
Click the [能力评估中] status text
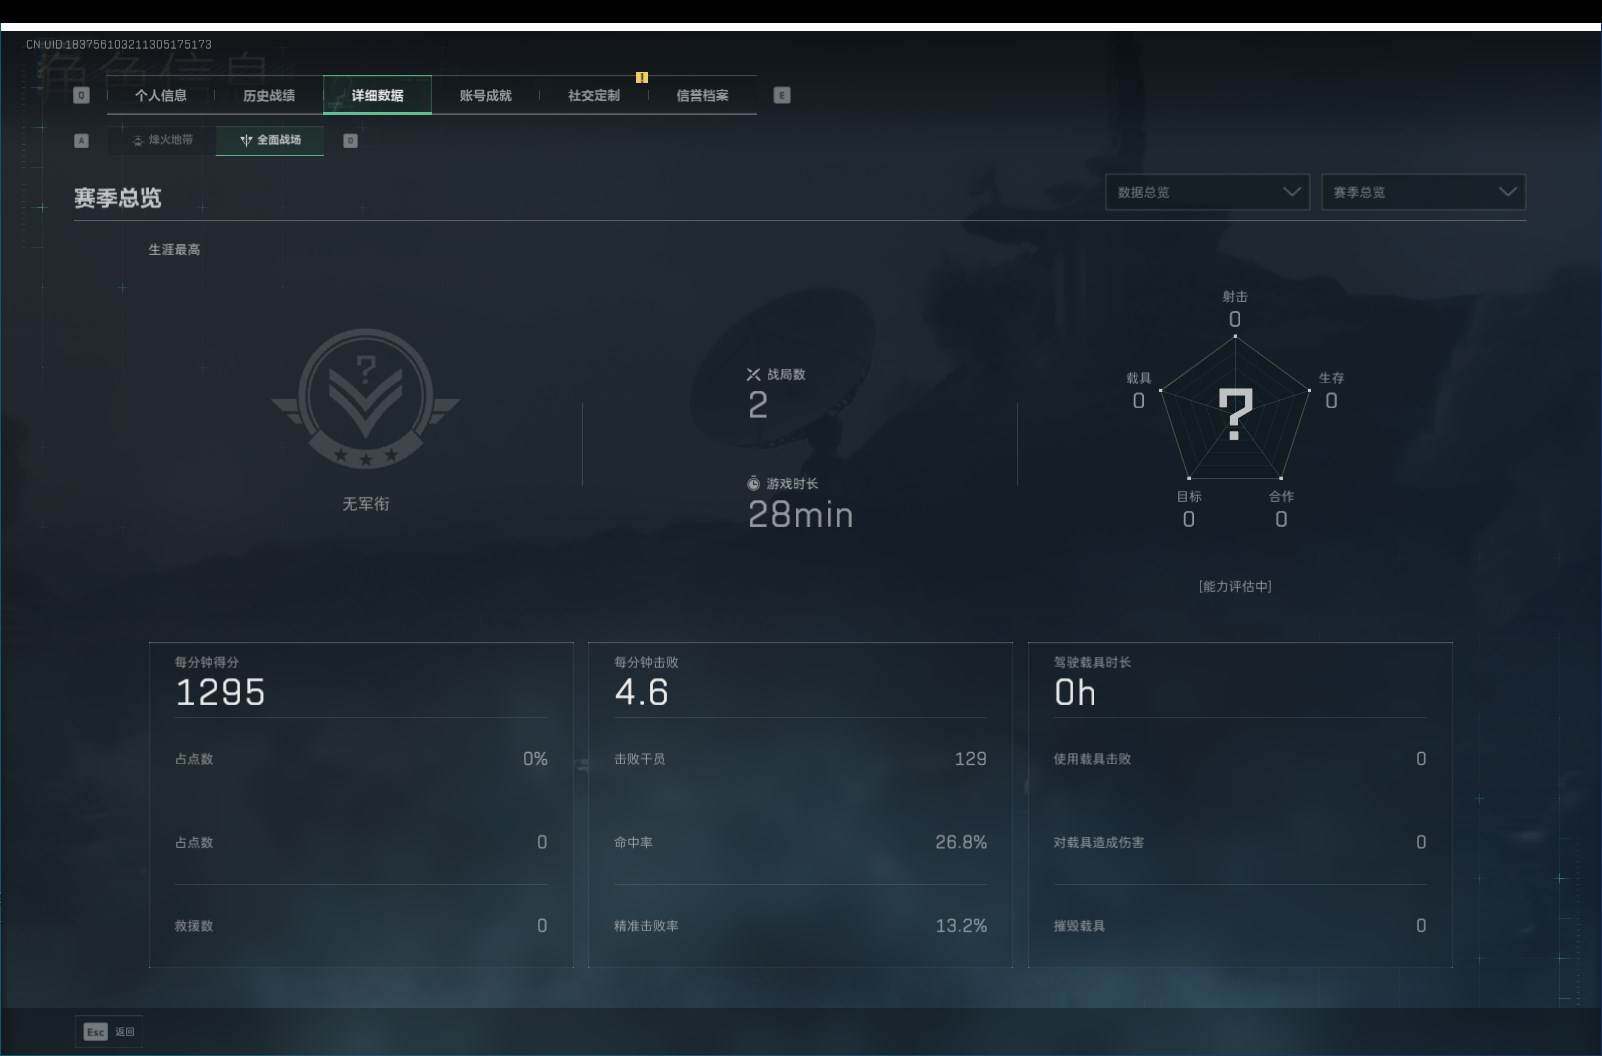click(x=1235, y=586)
